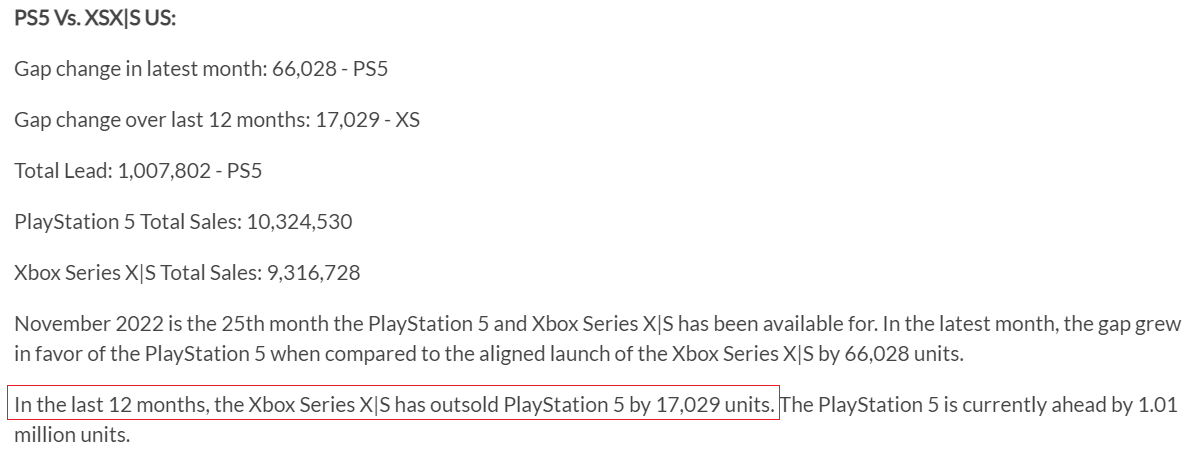
Task: Click the "Xbox Series X|S Total Sales" line
Action: [187, 272]
